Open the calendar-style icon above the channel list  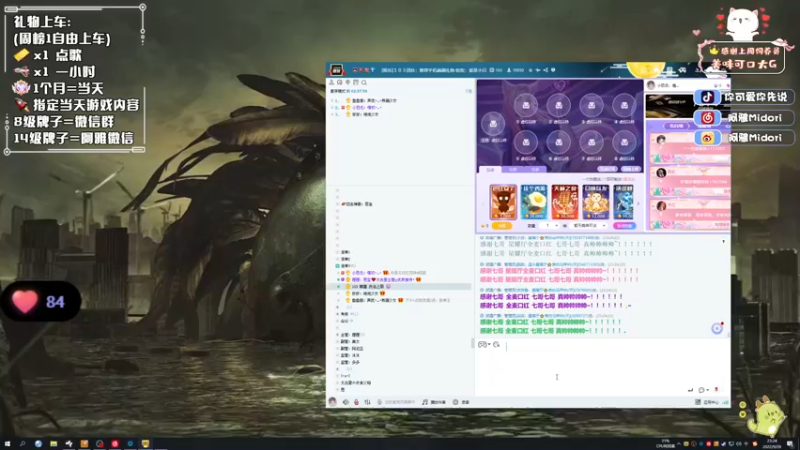[x=356, y=82]
